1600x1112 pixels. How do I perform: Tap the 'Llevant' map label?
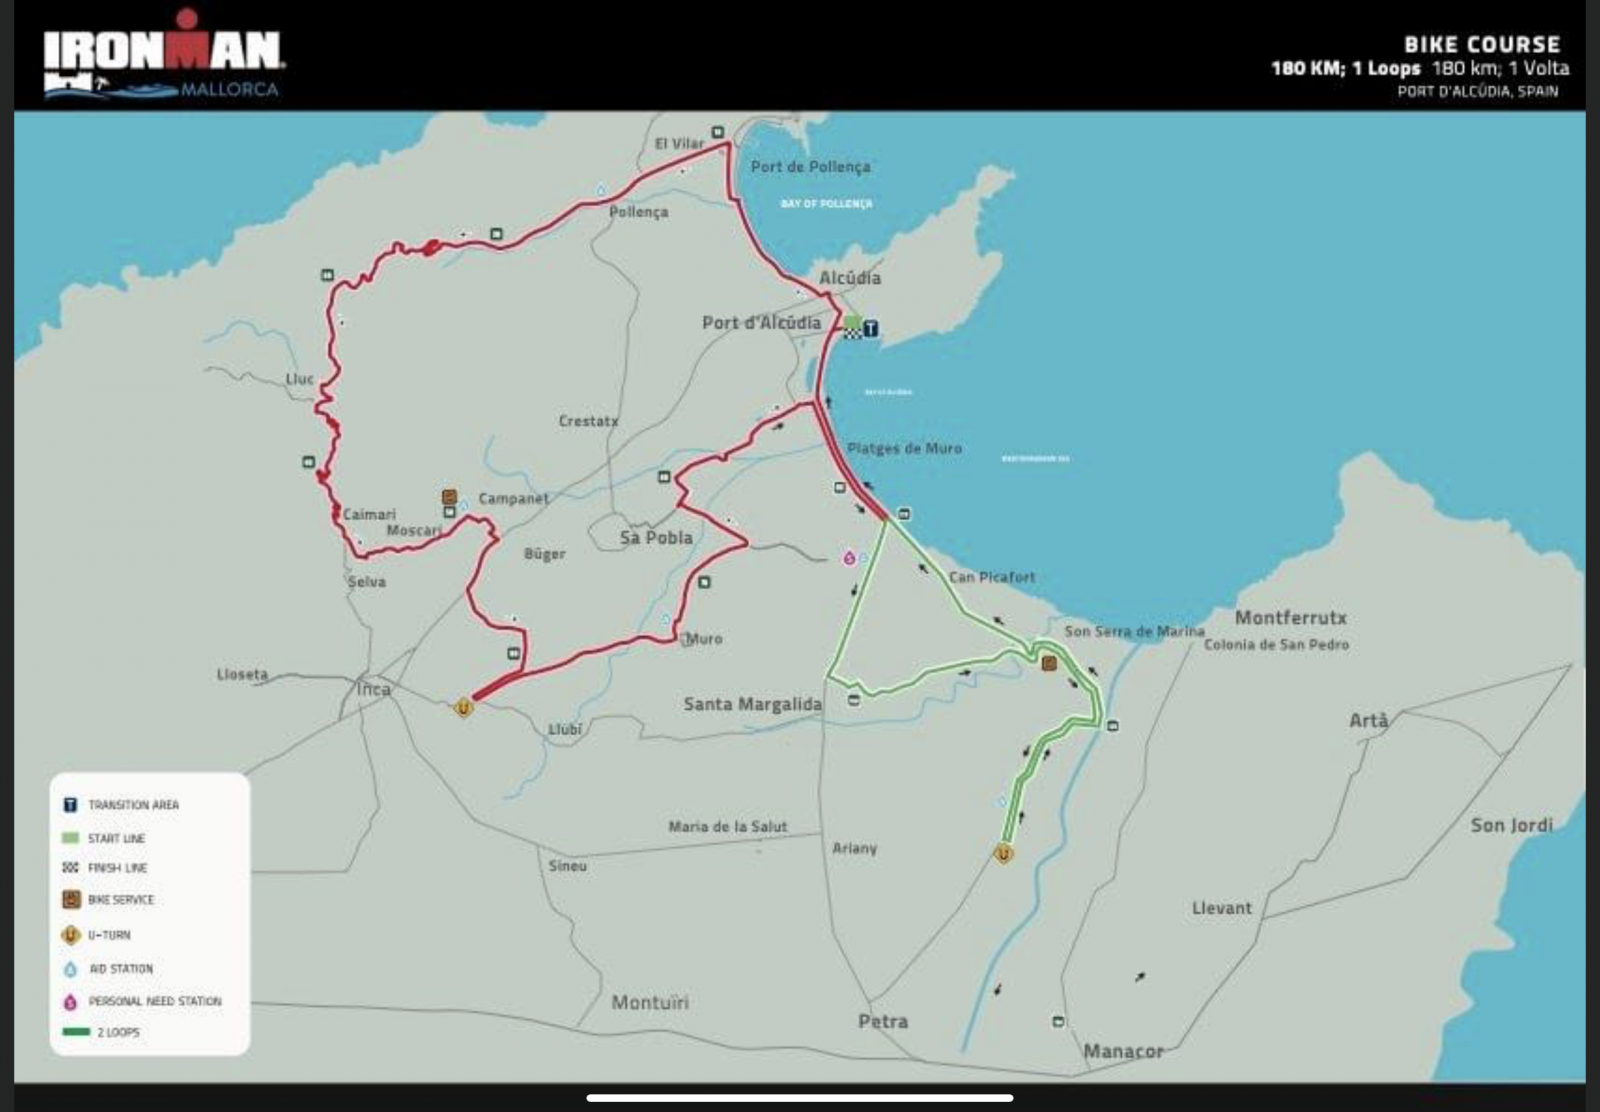tap(1221, 908)
